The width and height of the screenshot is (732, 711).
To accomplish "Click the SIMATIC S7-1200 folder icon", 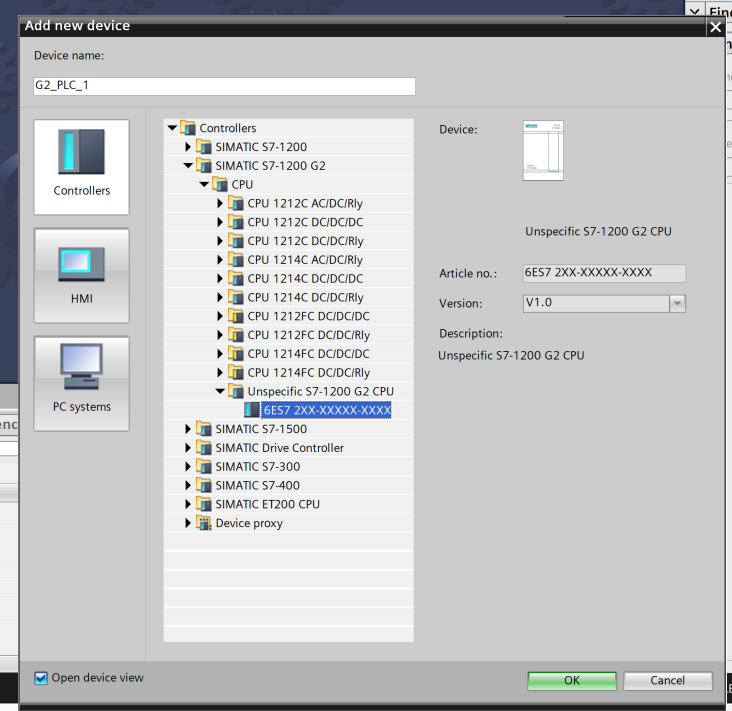I will (x=204, y=147).
